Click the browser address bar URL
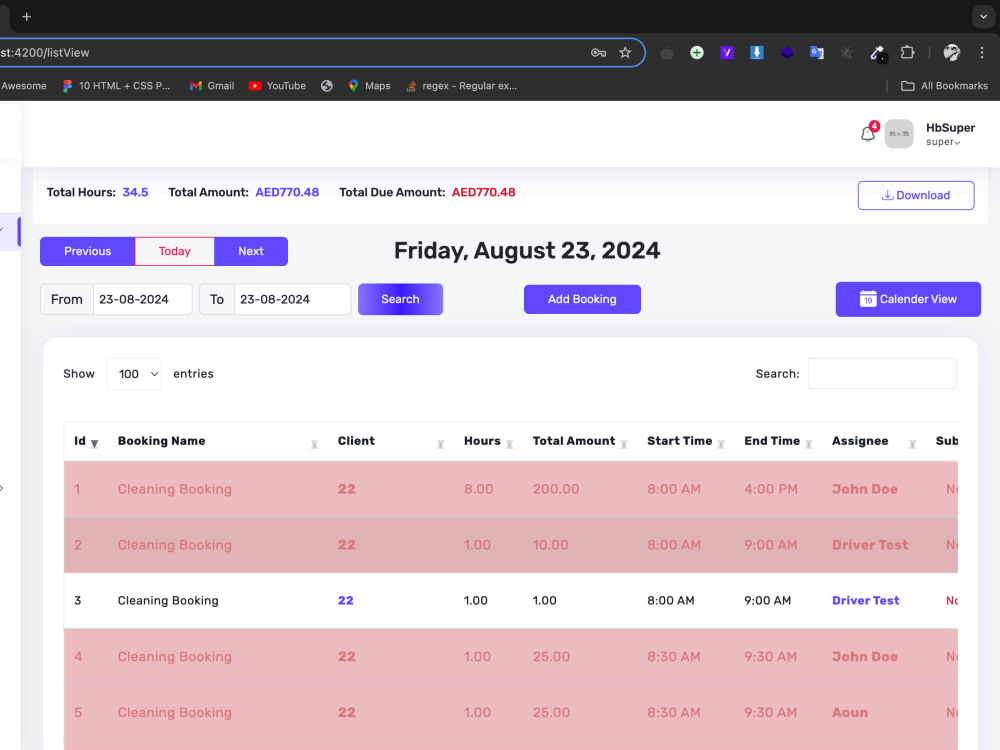The height and width of the screenshot is (750, 1000). 45,52
